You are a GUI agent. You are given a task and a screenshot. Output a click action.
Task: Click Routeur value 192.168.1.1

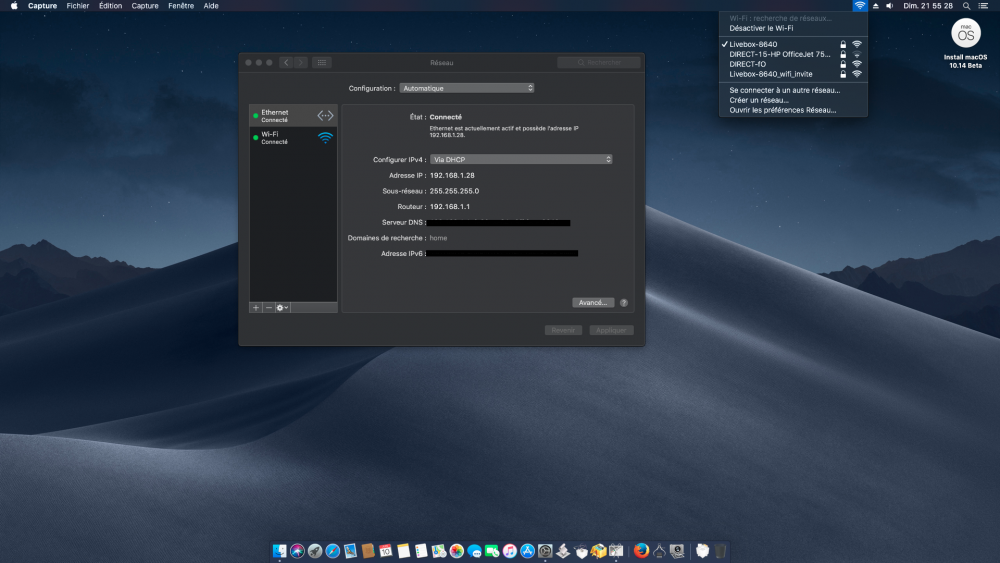pyautogui.click(x=450, y=207)
